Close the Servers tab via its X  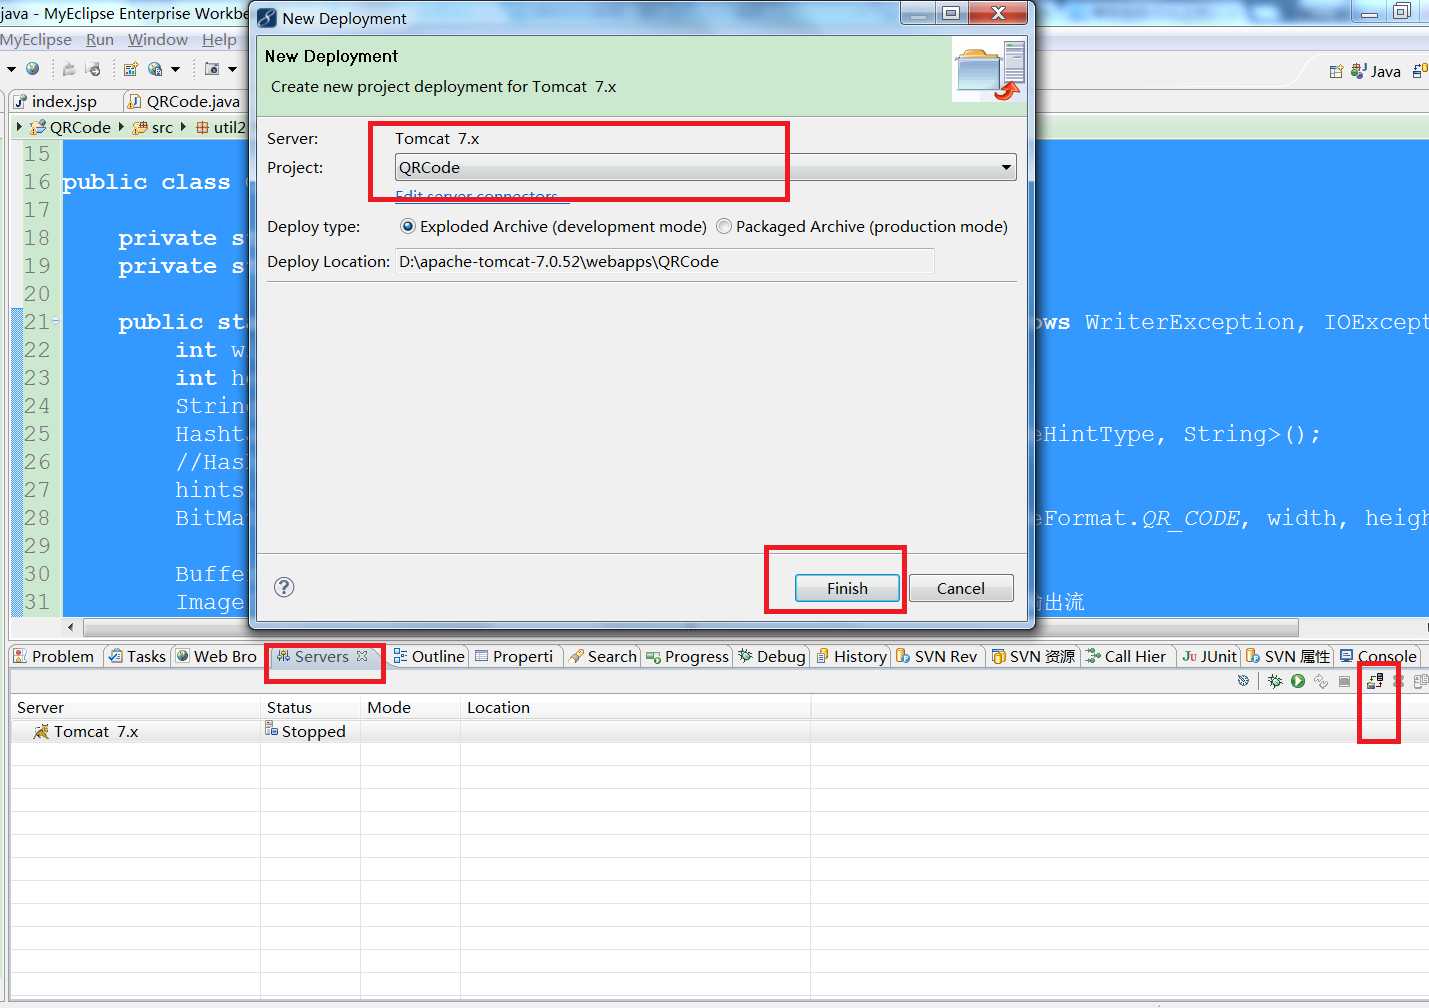click(362, 656)
